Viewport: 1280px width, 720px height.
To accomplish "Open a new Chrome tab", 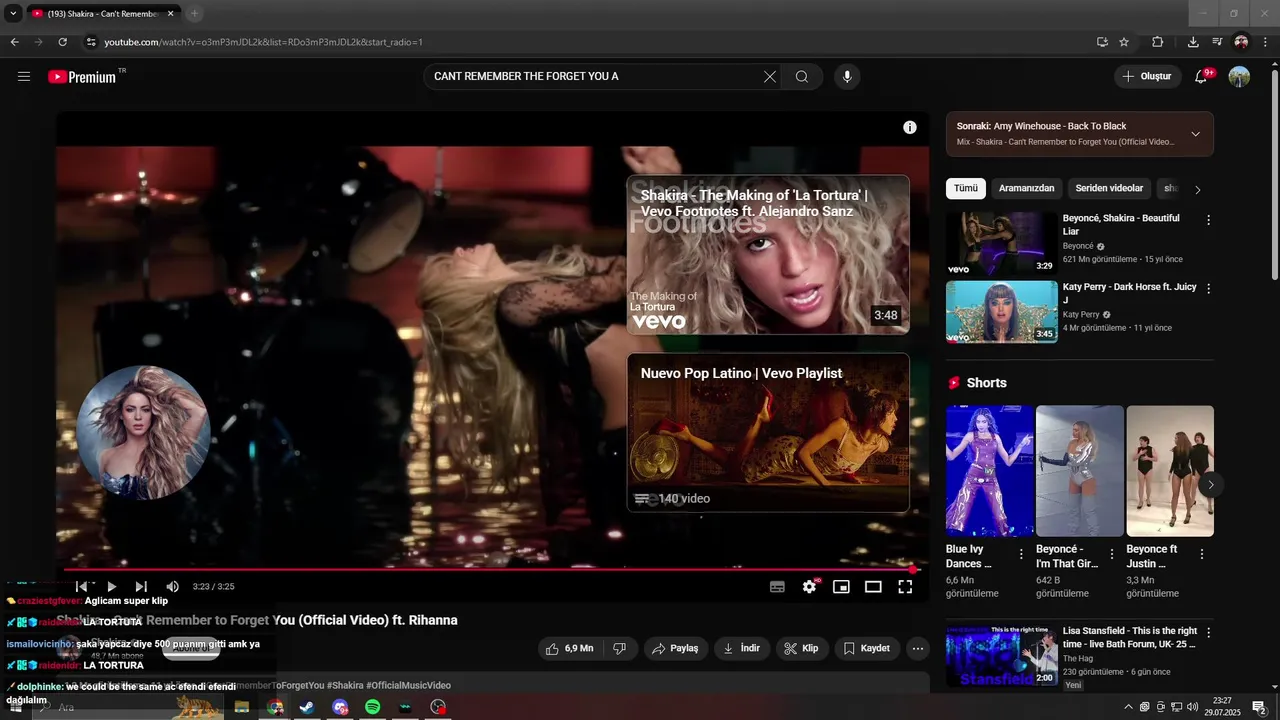I will (194, 14).
